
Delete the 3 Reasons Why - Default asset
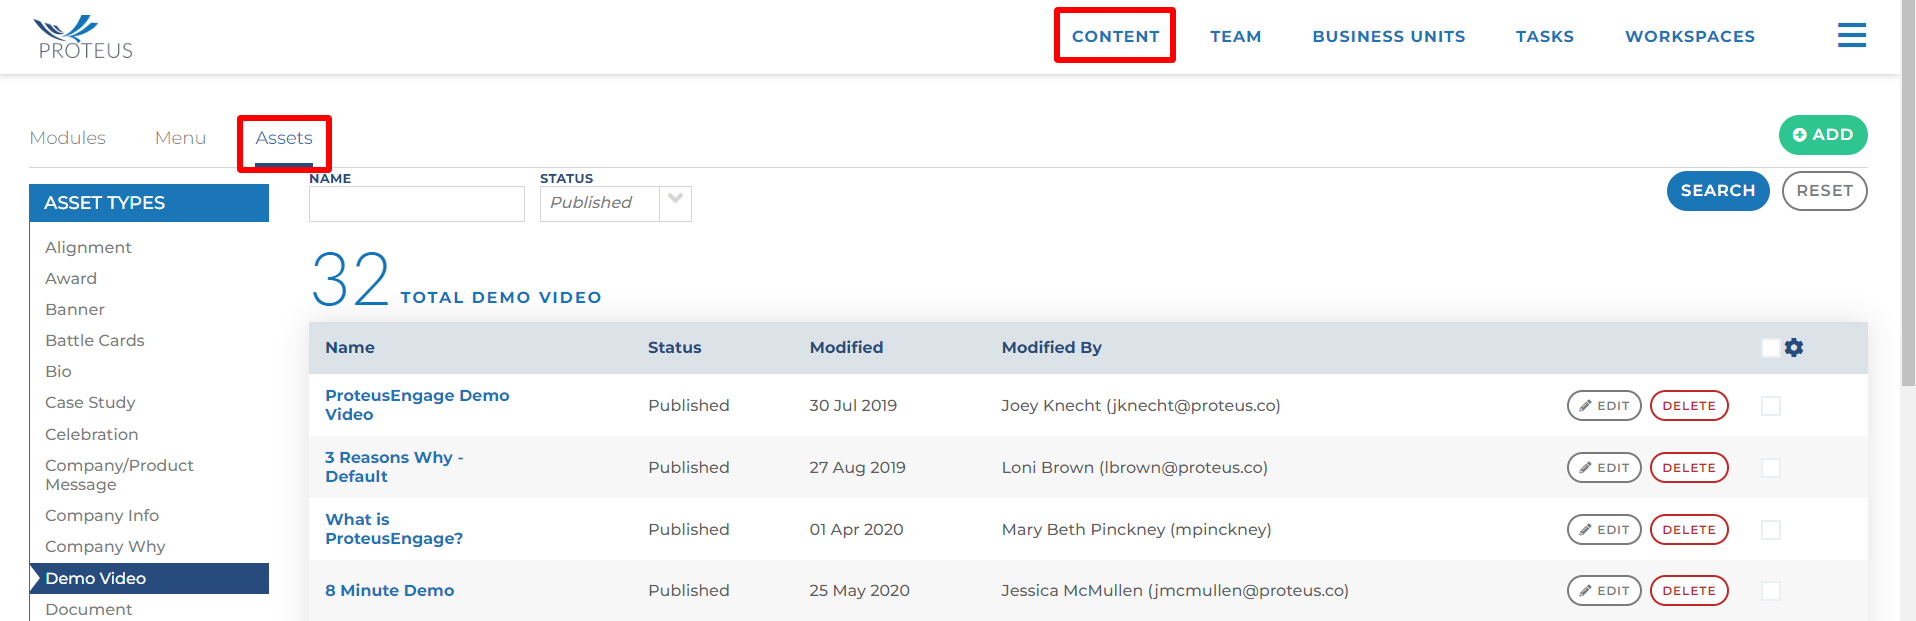[1689, 467]
